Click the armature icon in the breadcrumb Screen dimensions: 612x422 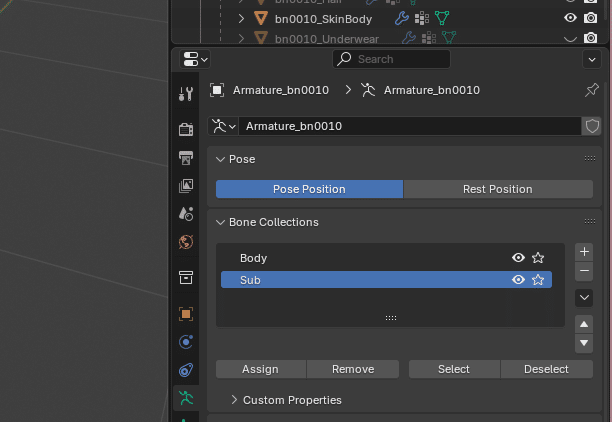tap(368, 90)
